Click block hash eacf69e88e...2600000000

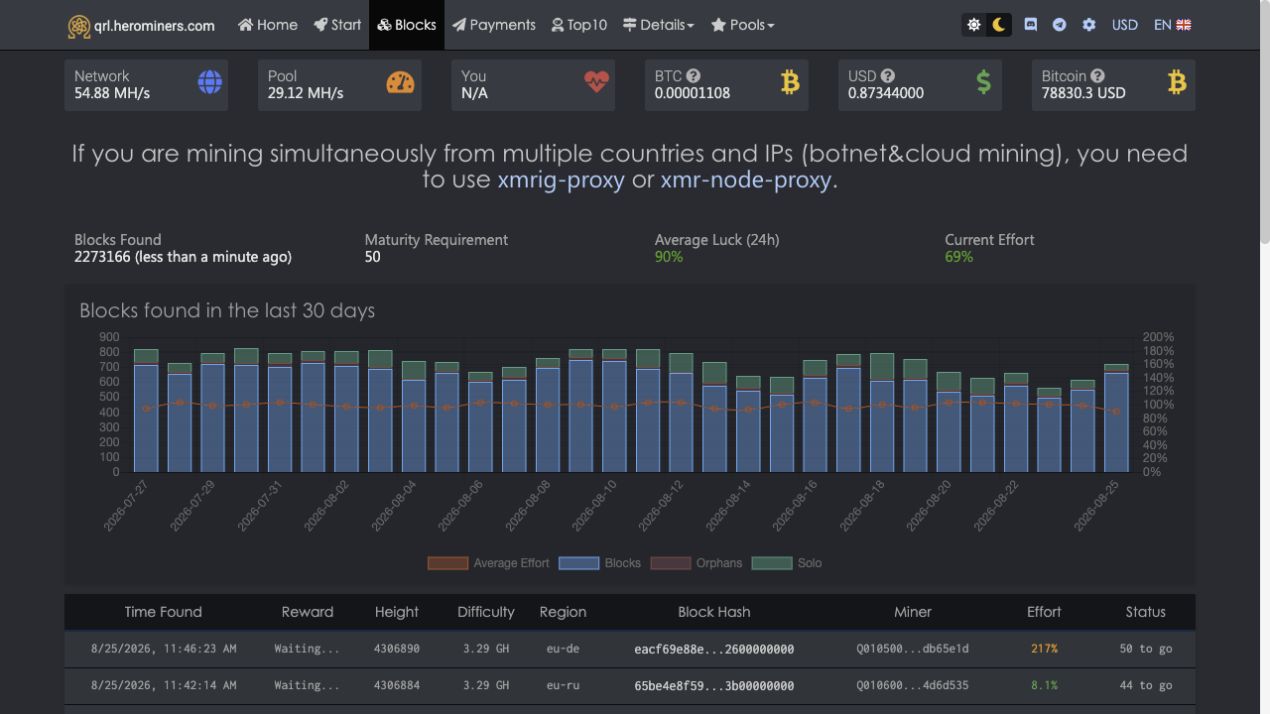click(x=714, y=649)
